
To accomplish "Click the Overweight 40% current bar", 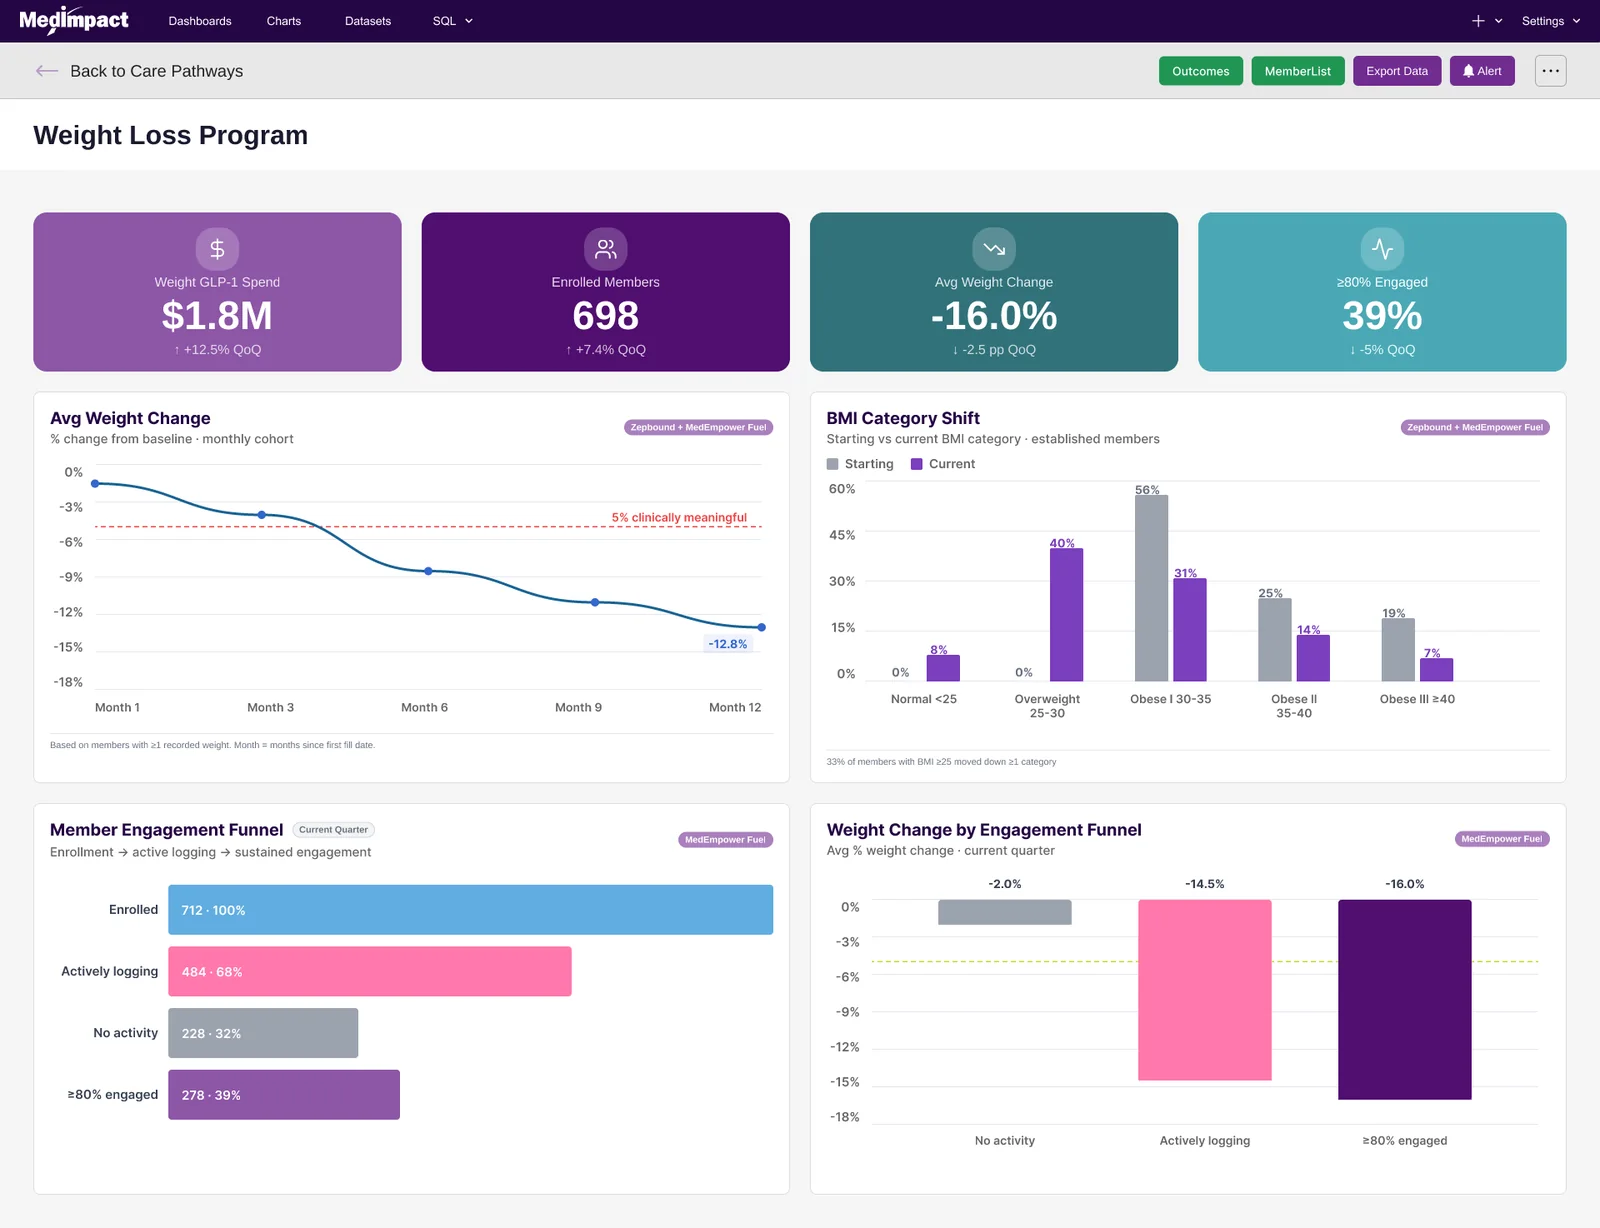I will coord(1066,615).
